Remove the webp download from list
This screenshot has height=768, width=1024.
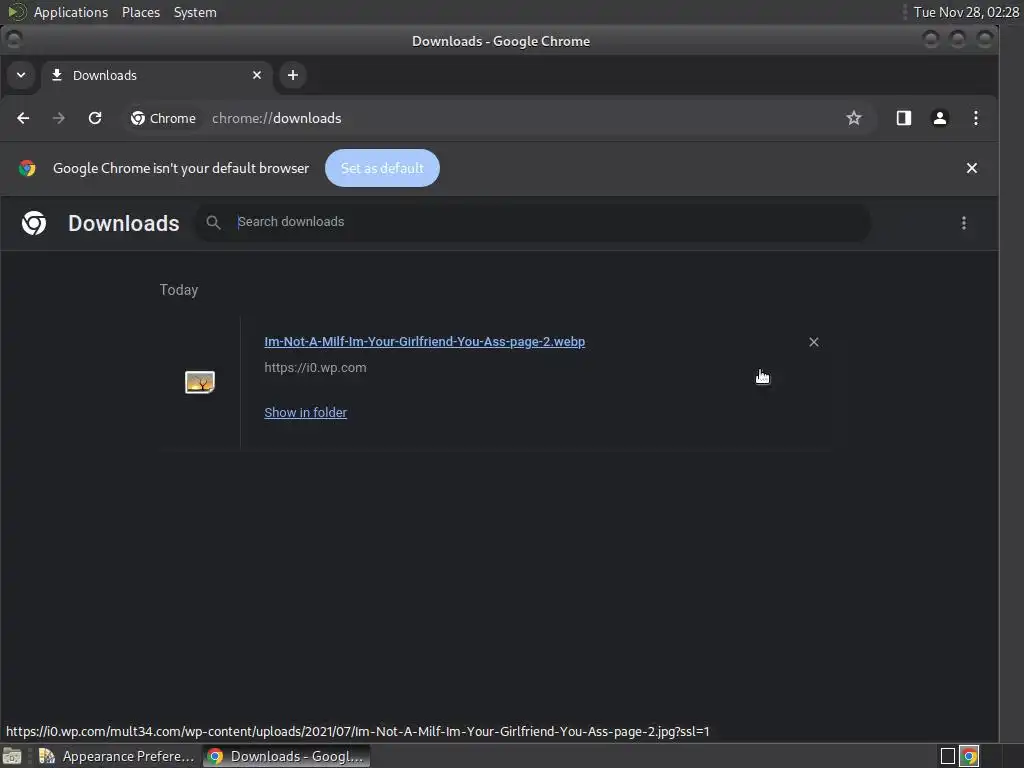click(814, 342)
